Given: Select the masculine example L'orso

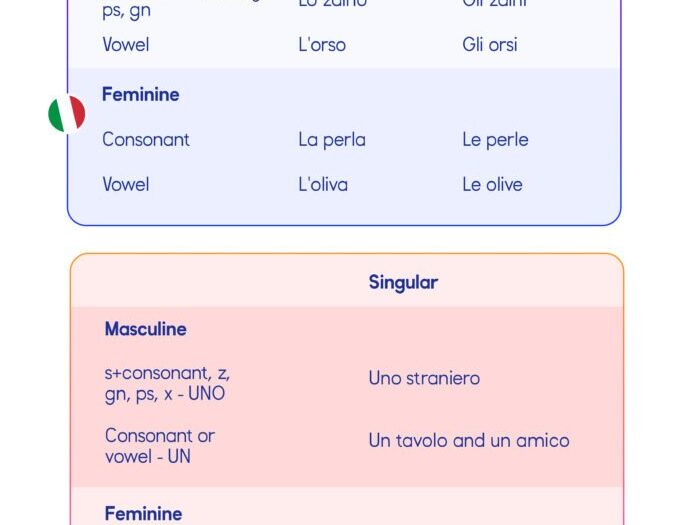Looking at the screenshot, I should point(322,45).
